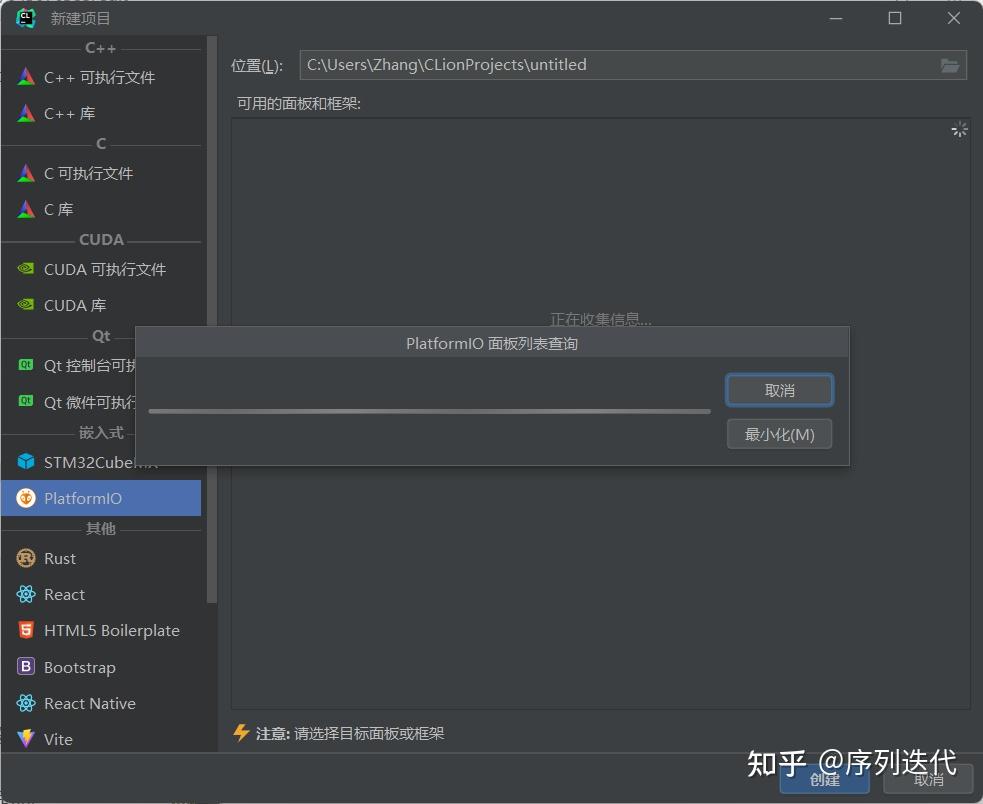The width and height of the screenshot is (983, 804).
Task: Select Qt 控制台 project type
Action: [68, 365]
